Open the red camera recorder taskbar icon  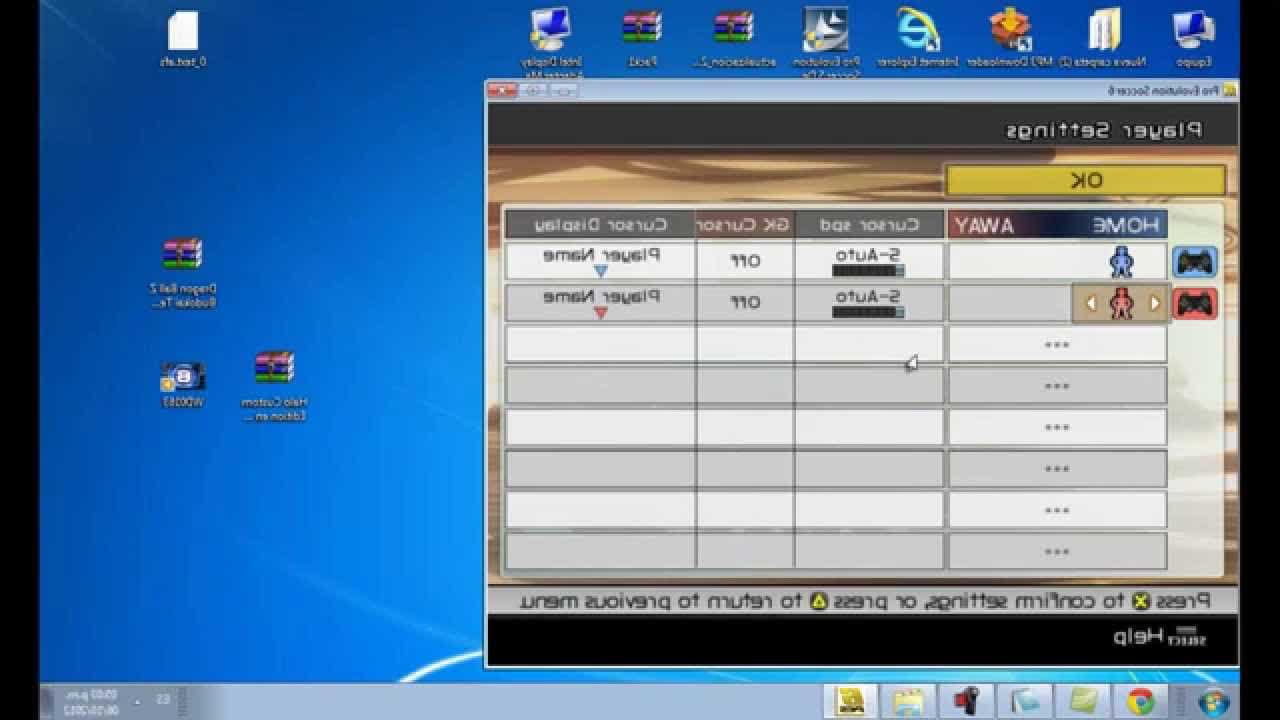point(967,701)
